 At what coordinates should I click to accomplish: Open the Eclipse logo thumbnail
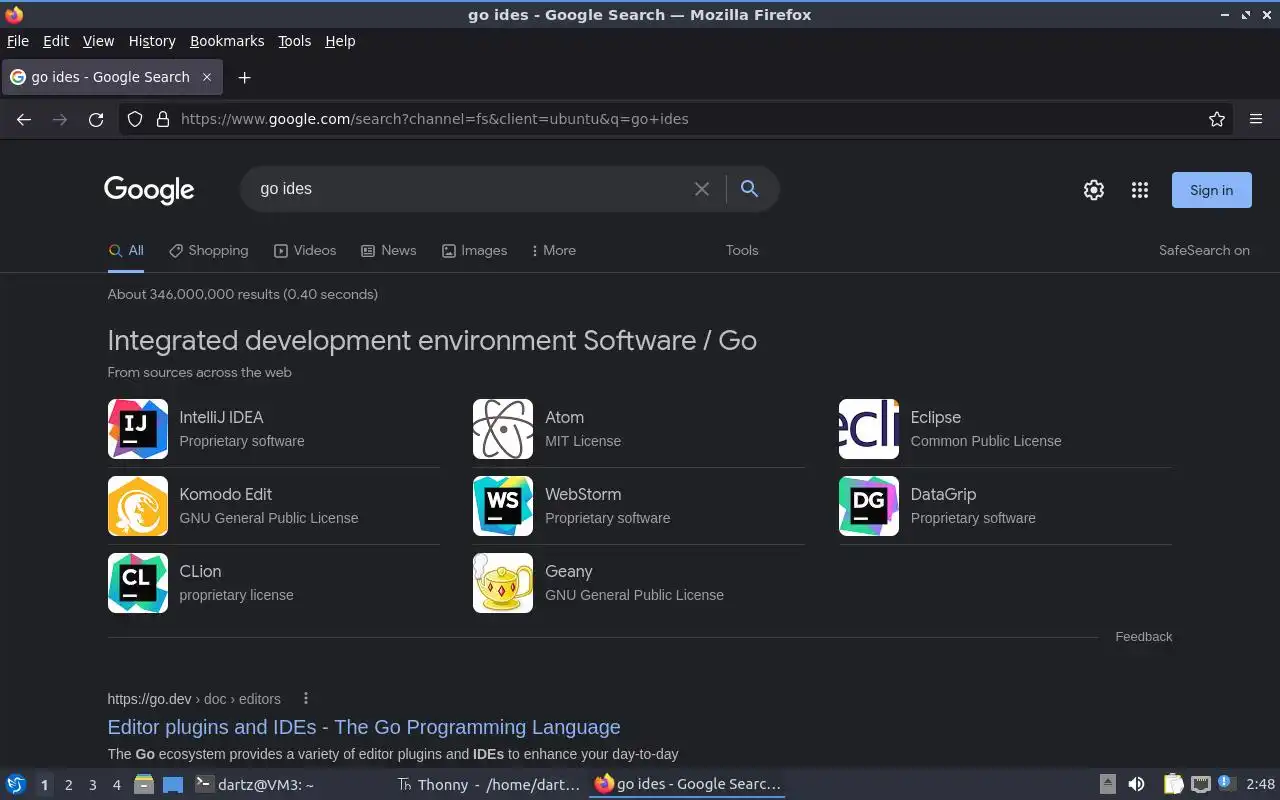point(869,429)
